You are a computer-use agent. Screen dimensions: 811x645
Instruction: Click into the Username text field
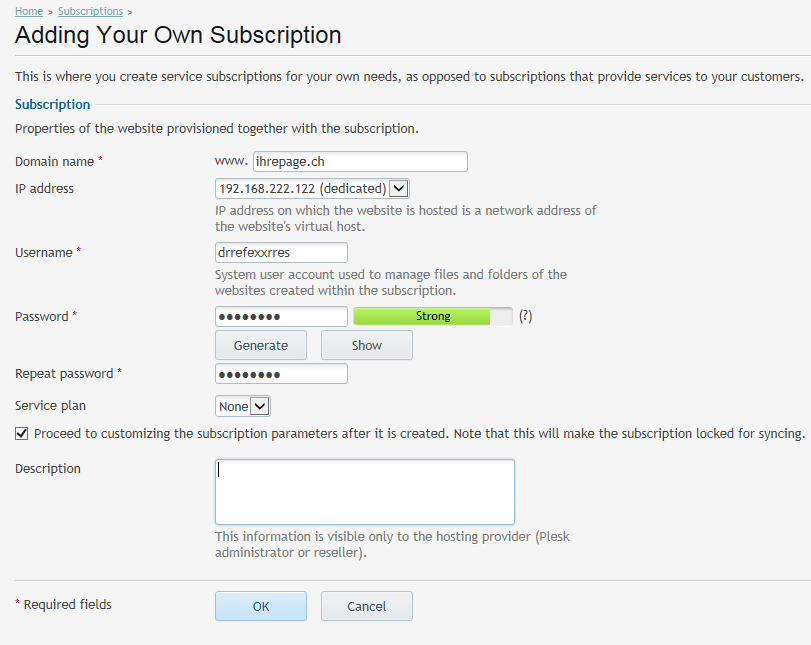[281, 252]
